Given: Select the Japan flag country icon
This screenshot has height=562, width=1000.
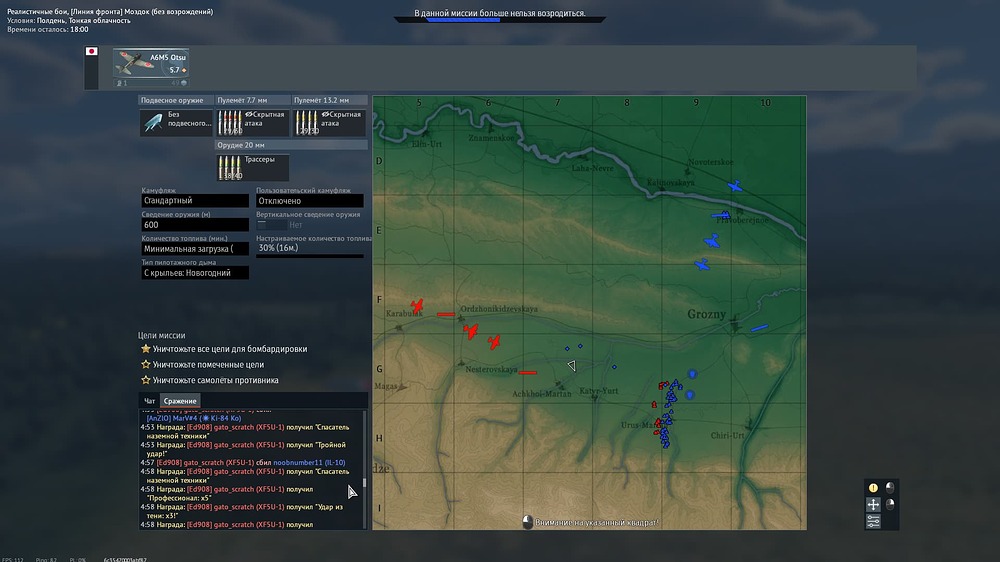Looking at the screenshot, I should click(x=92, y=51).
